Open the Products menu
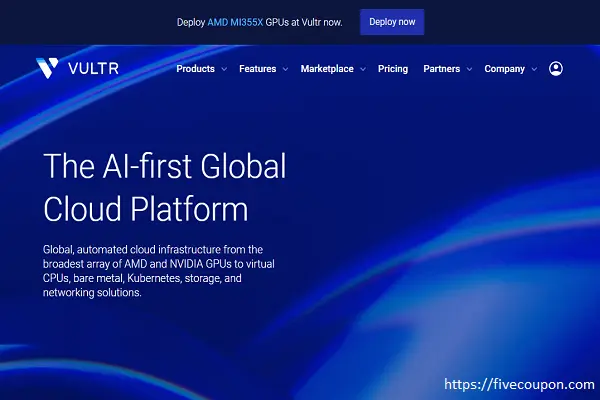 196,69
